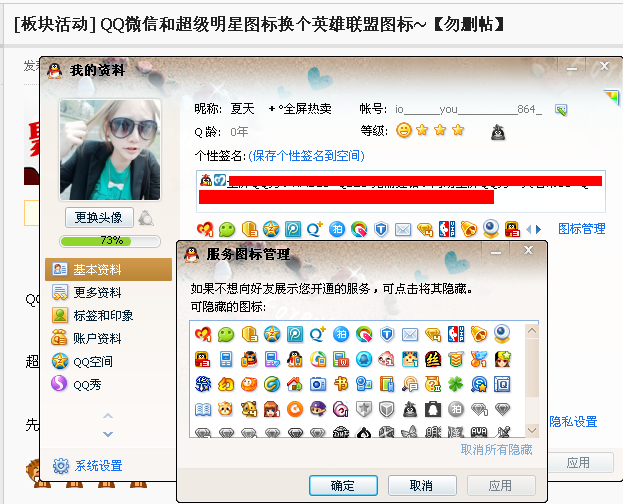Viewport: 623px width, 504px height.
Task: Click 应用 in the icon management dialog
Action: [501, 486]
